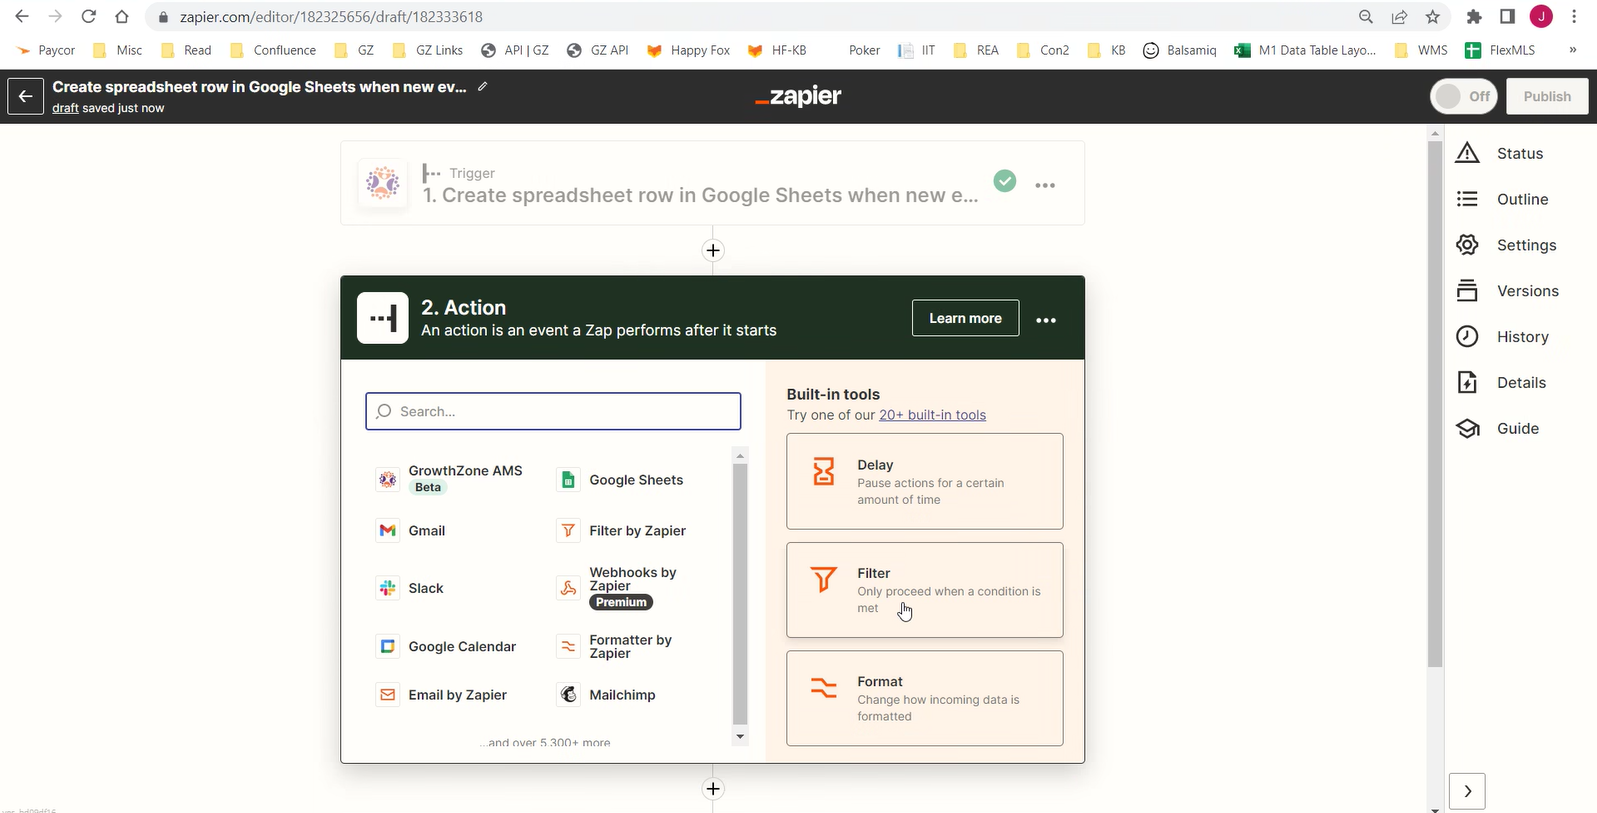Screen dimensions: 1597x813
Task: Select GrowthZone AMS app
Action: tap(451, 479)
